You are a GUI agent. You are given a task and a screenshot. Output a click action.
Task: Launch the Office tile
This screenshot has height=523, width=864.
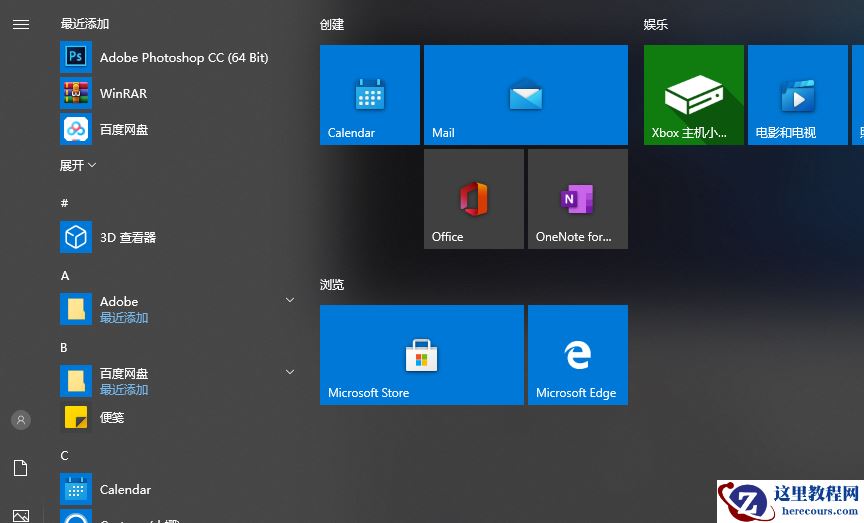(474, 199)
